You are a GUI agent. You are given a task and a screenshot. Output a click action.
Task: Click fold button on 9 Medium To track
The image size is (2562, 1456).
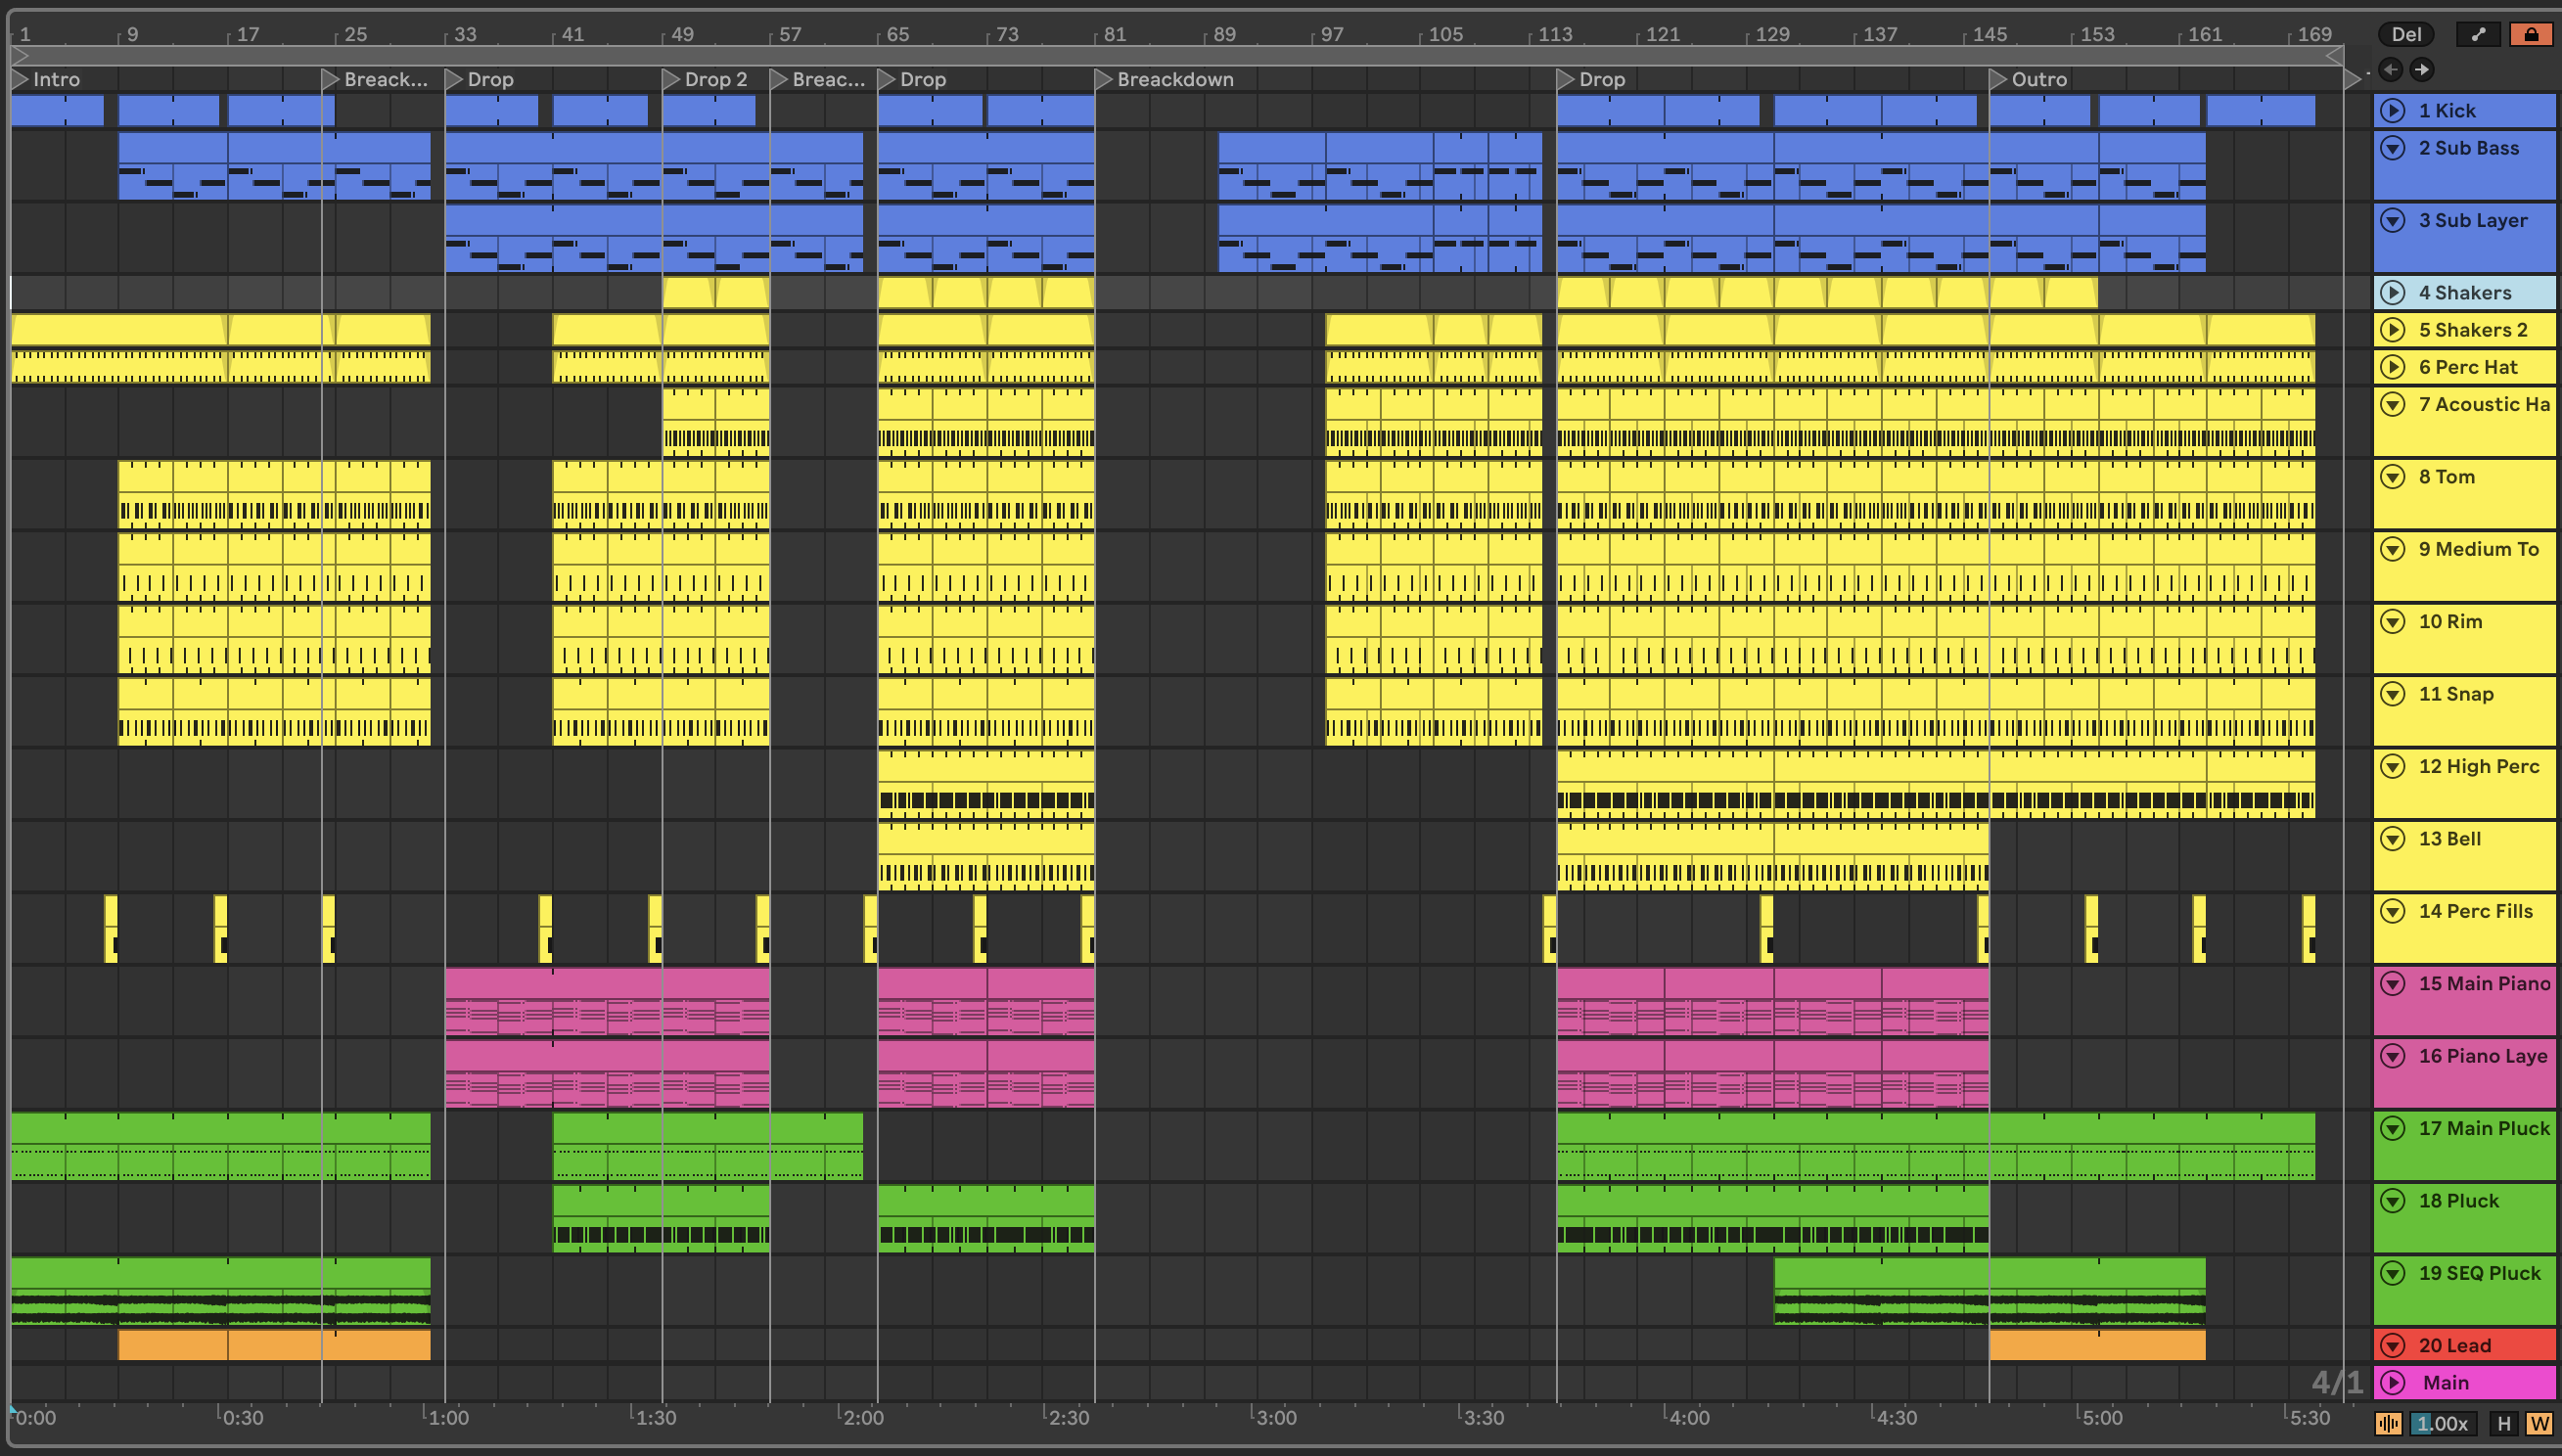click(x=2393, y=549)
